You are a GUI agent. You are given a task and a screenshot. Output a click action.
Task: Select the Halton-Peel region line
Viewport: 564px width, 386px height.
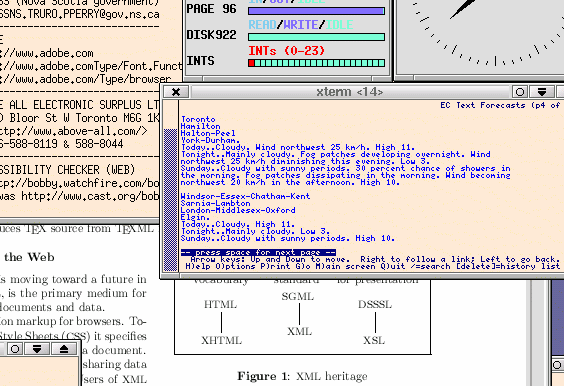point(208,133)
